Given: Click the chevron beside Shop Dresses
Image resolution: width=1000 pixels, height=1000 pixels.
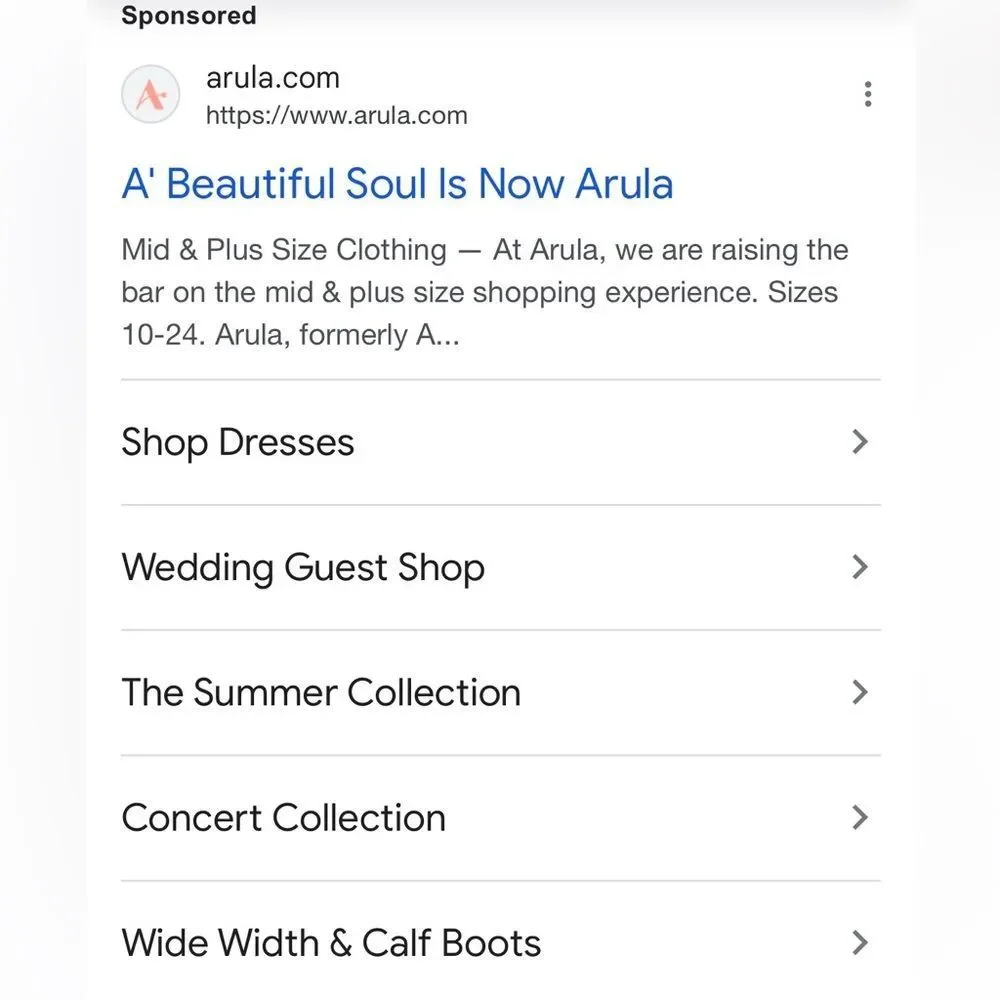Looking at the screenshot, I should [x=859, y=442].
